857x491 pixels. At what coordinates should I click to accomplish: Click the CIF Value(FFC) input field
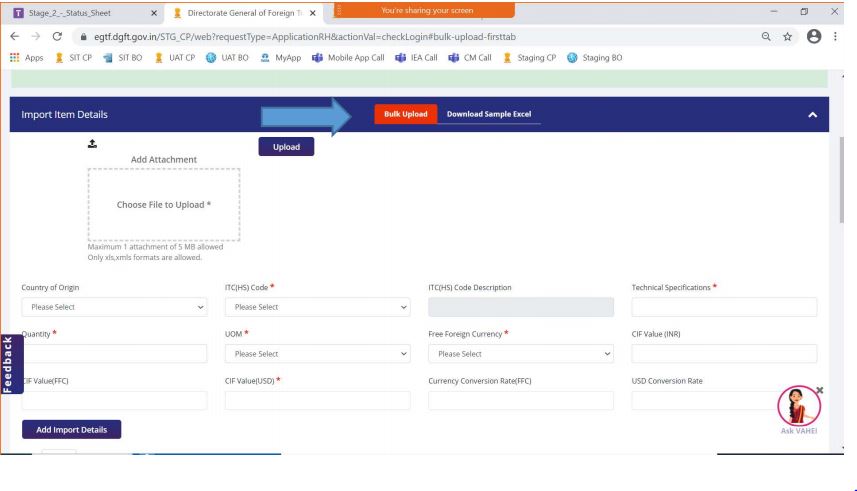(114, 401)
